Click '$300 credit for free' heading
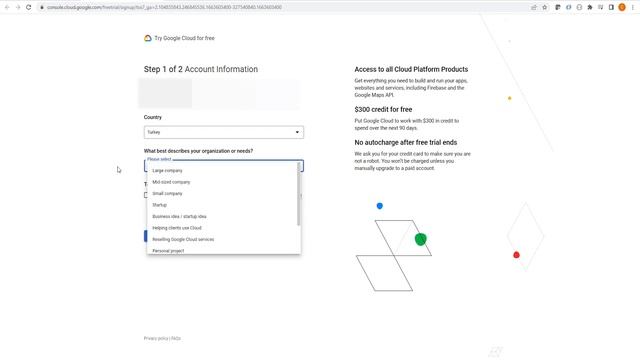Image resolution: width=640 pixels, height=360 pixels. coord(383,109)
